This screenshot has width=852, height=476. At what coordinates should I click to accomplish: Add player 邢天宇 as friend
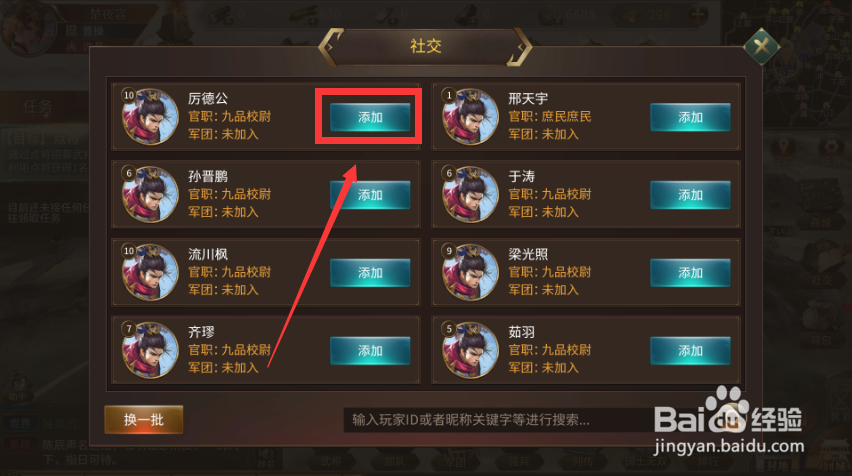690,117
